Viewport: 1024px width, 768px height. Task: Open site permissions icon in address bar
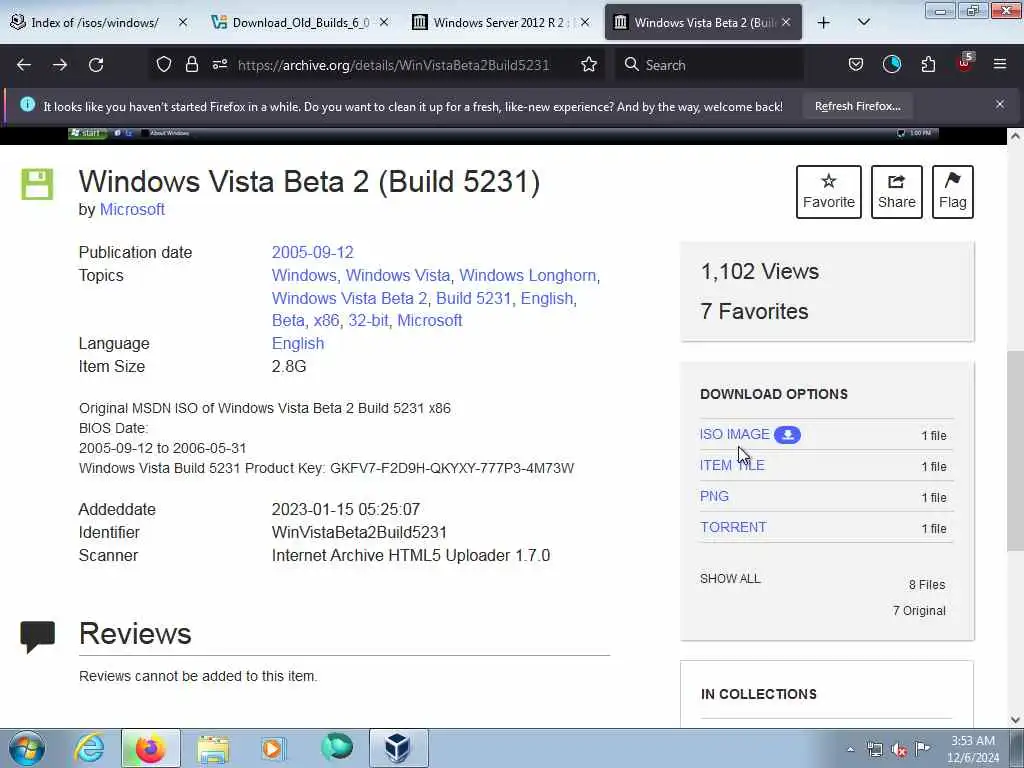coord(220,64)
